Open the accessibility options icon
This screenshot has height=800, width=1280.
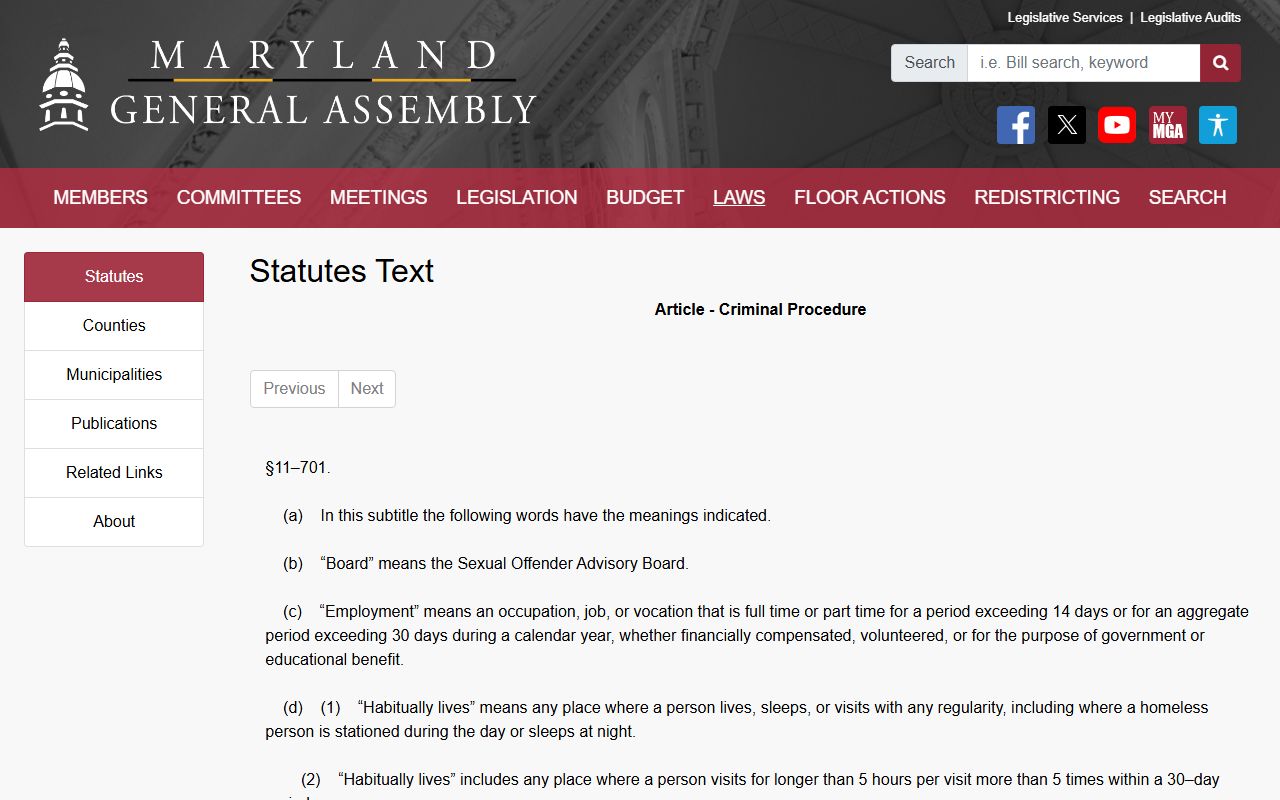1218,125
